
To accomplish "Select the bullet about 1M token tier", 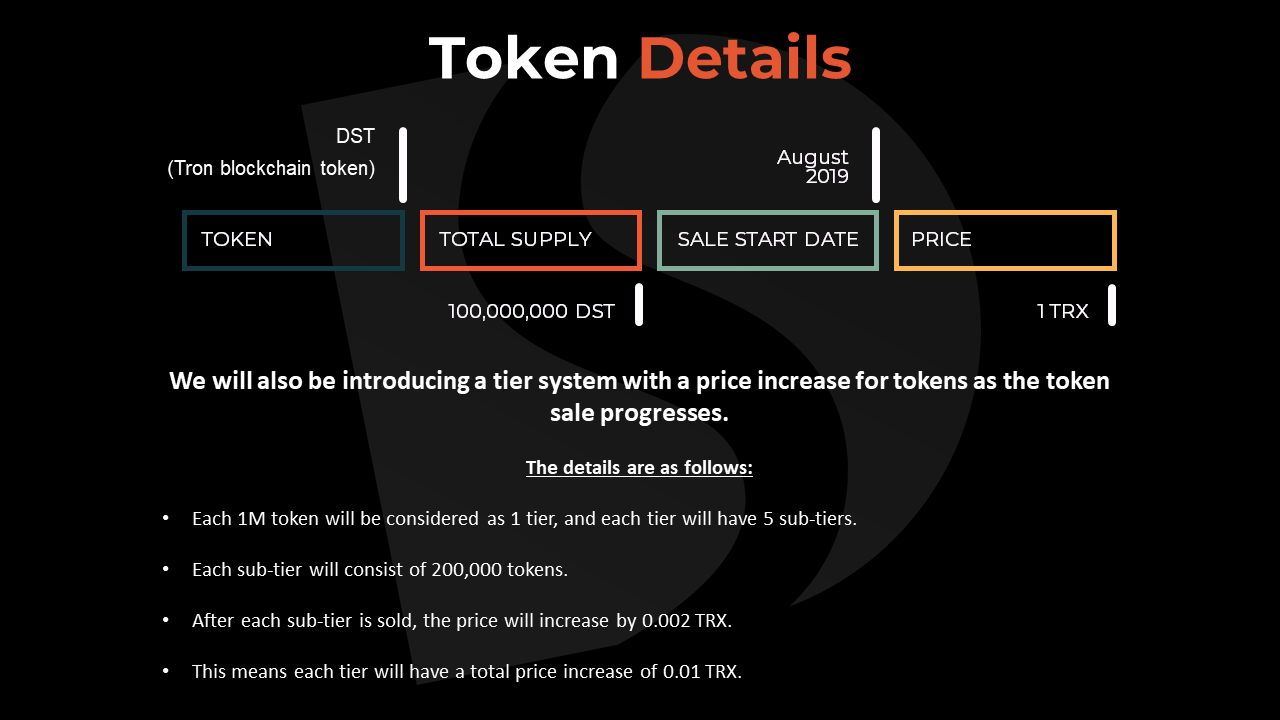I will (x=524, y=519).
